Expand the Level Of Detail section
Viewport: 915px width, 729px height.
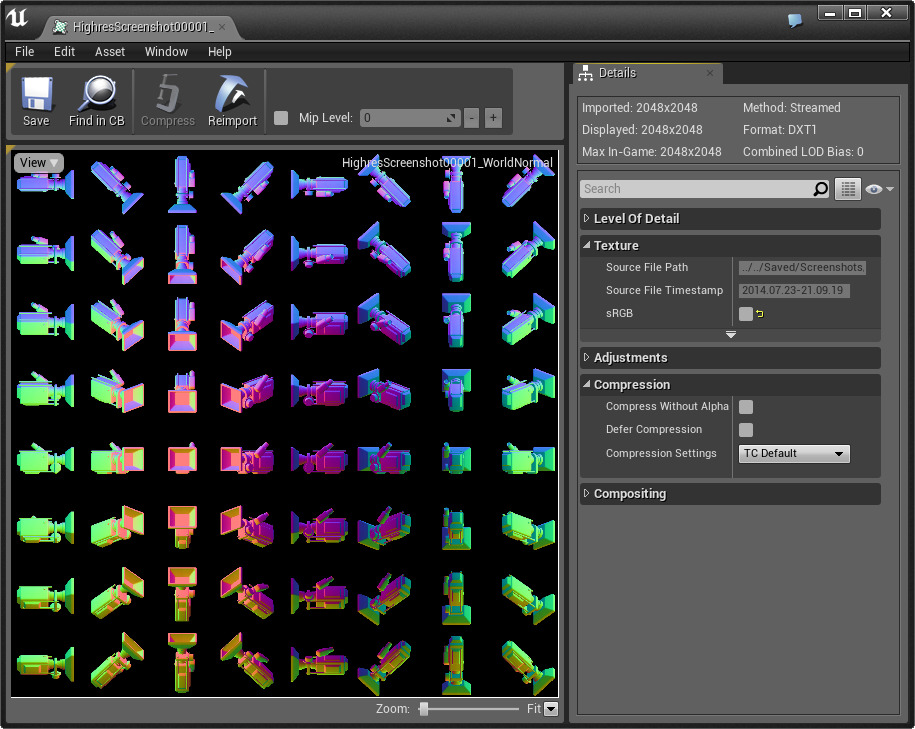pyautogui.click(x=636, y=219)
